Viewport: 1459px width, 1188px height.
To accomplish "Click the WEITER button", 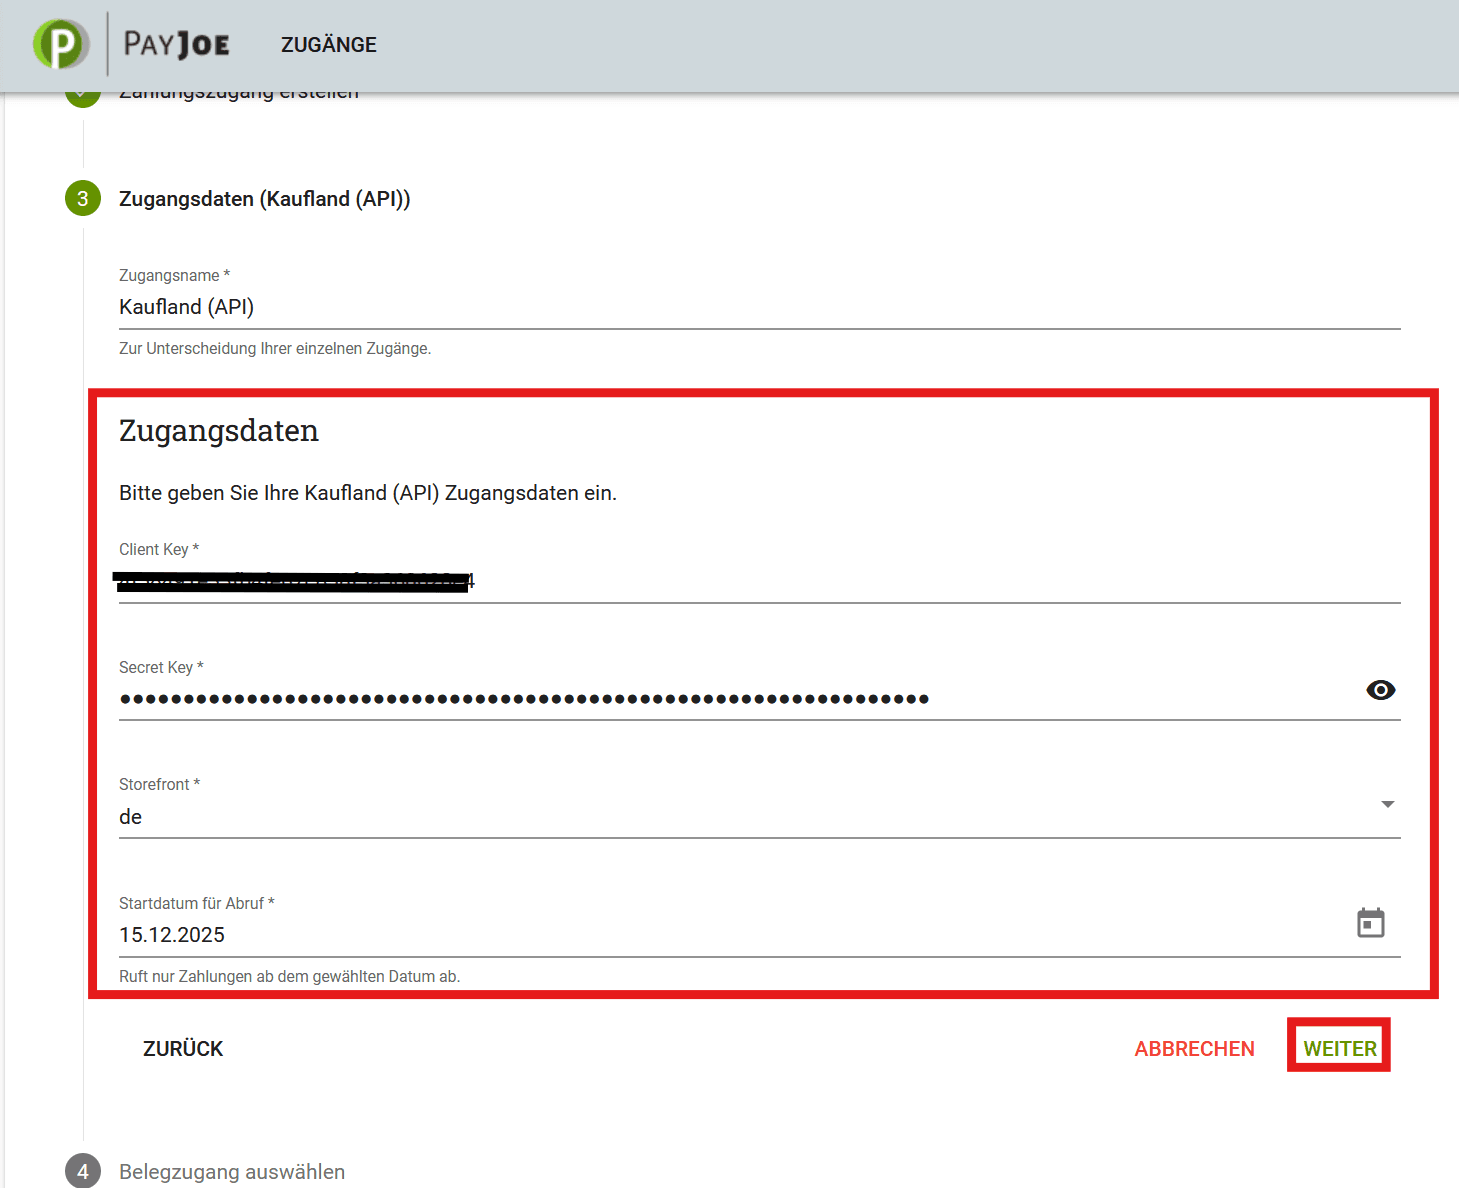I will coord(1339,1048).
